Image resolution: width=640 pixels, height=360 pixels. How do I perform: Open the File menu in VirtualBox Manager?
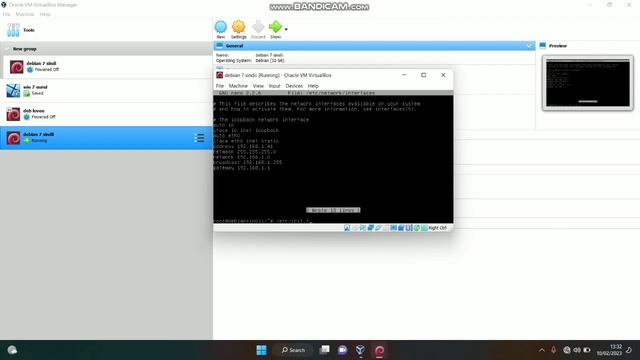tap(6, 14)
